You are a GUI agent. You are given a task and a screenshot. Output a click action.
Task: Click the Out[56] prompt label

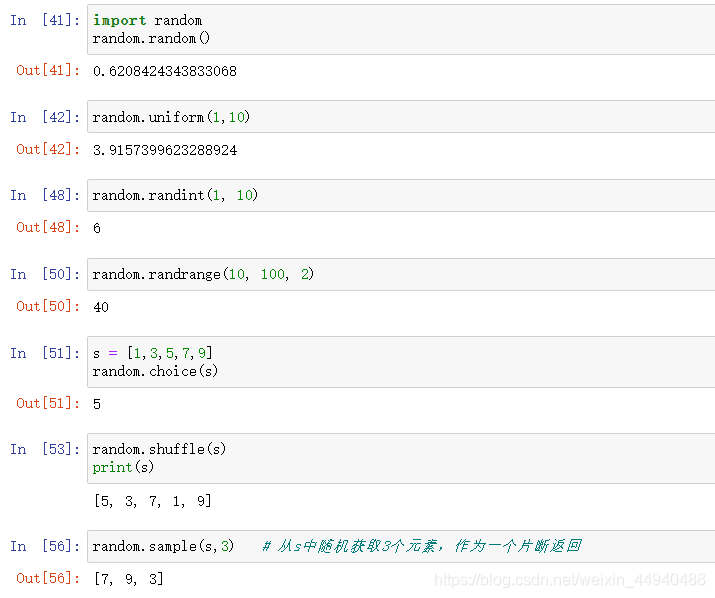pos(48,578)
